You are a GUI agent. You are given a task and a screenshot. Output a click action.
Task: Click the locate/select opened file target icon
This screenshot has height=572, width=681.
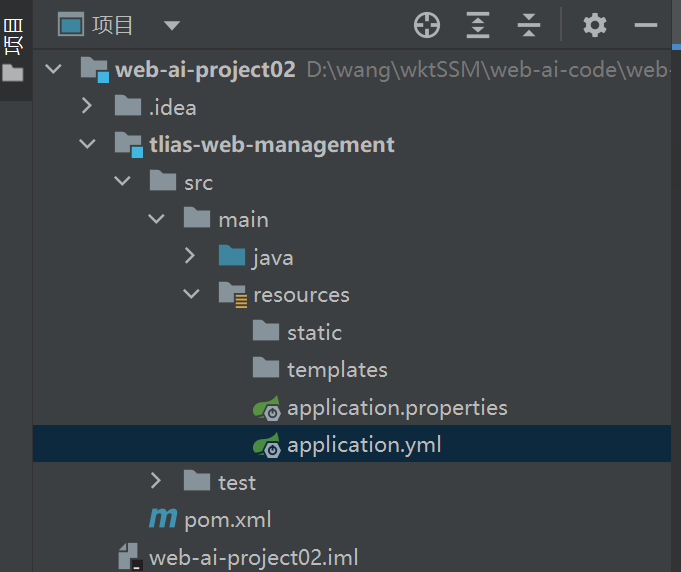pyautogui.click(x=427, y=25)
